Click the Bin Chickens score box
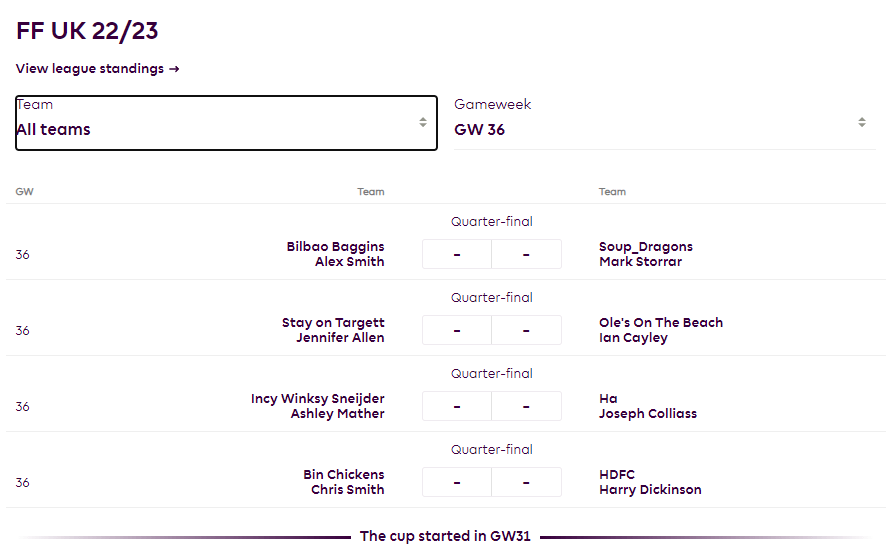 457,482
